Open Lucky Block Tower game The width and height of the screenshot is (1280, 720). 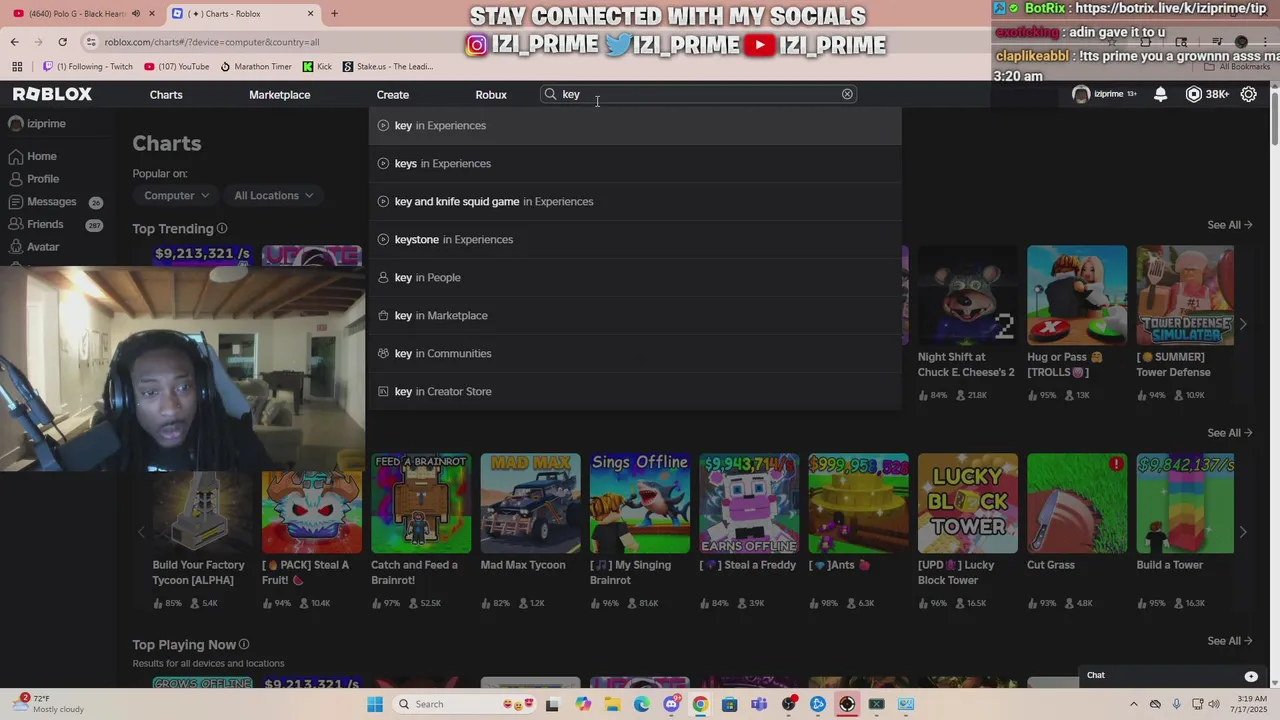click(x=967, y=504)
